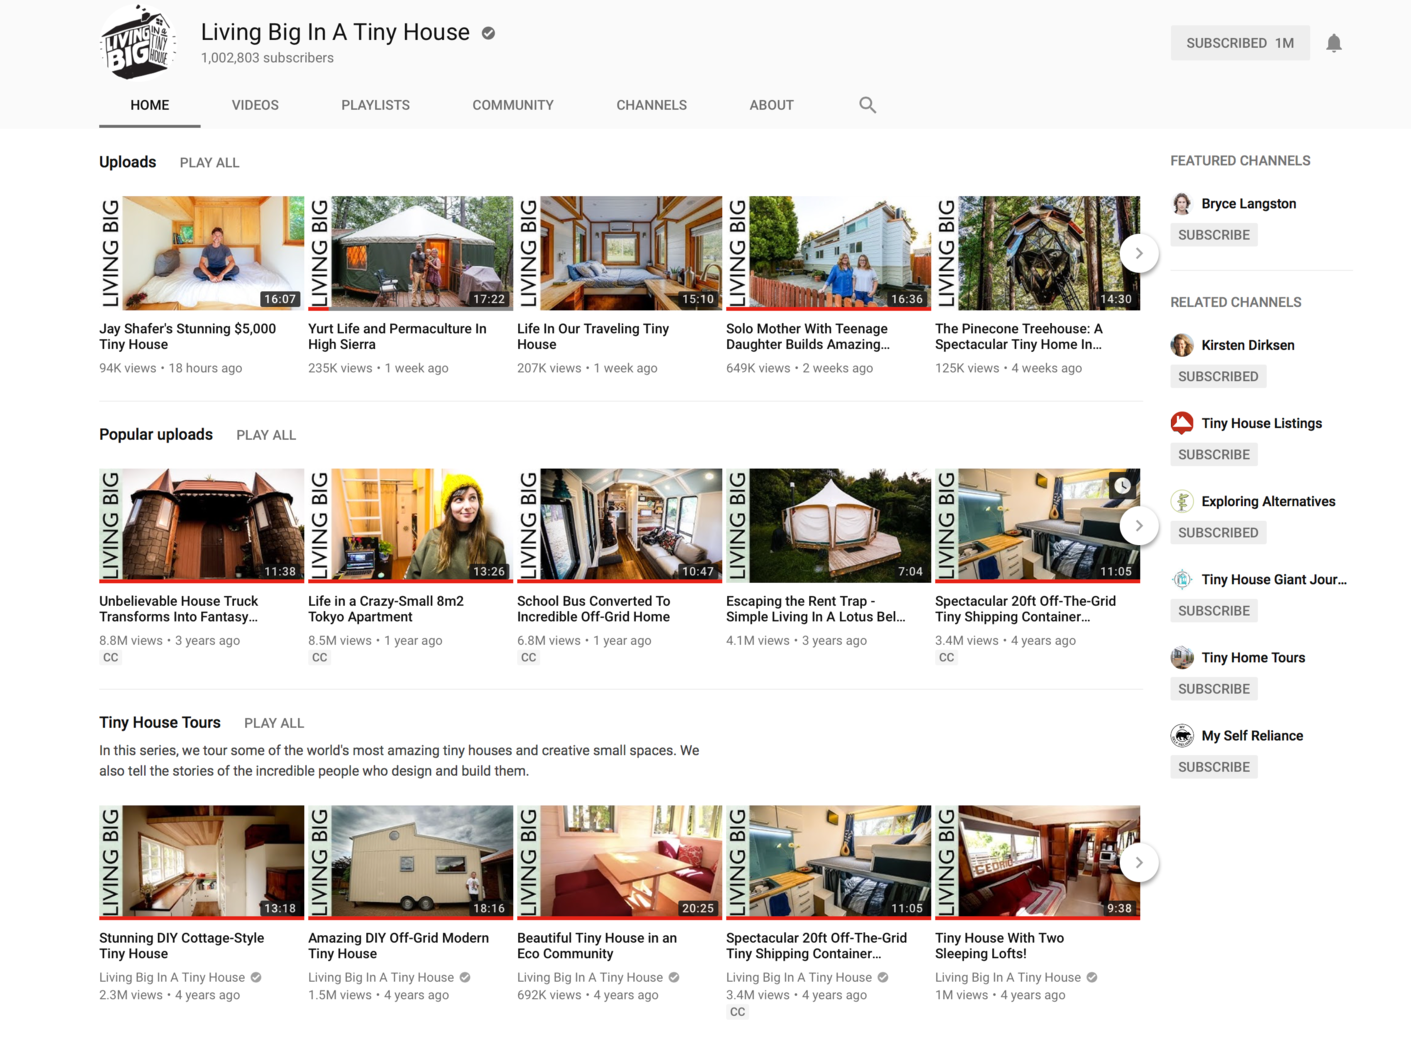The image size is (1411, 1037).
Task: Click the Watch Later clock icon on the container thumbnail
Action: click(1123, 486)
